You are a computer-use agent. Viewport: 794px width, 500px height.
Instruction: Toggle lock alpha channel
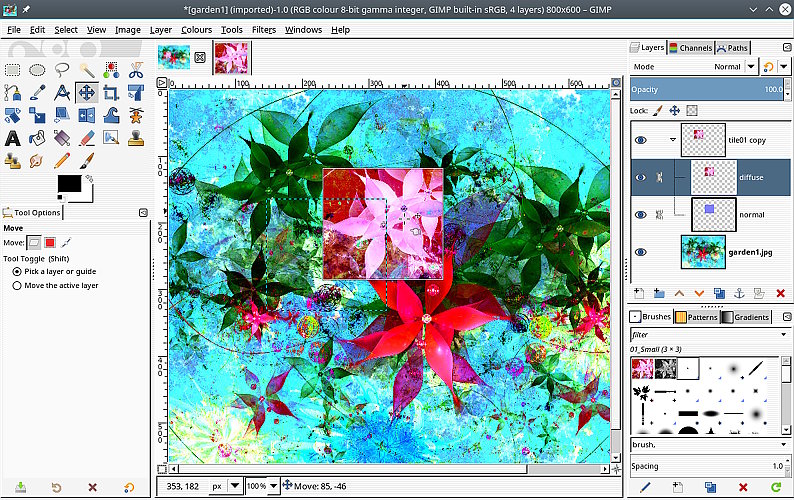tap(692, 110)
